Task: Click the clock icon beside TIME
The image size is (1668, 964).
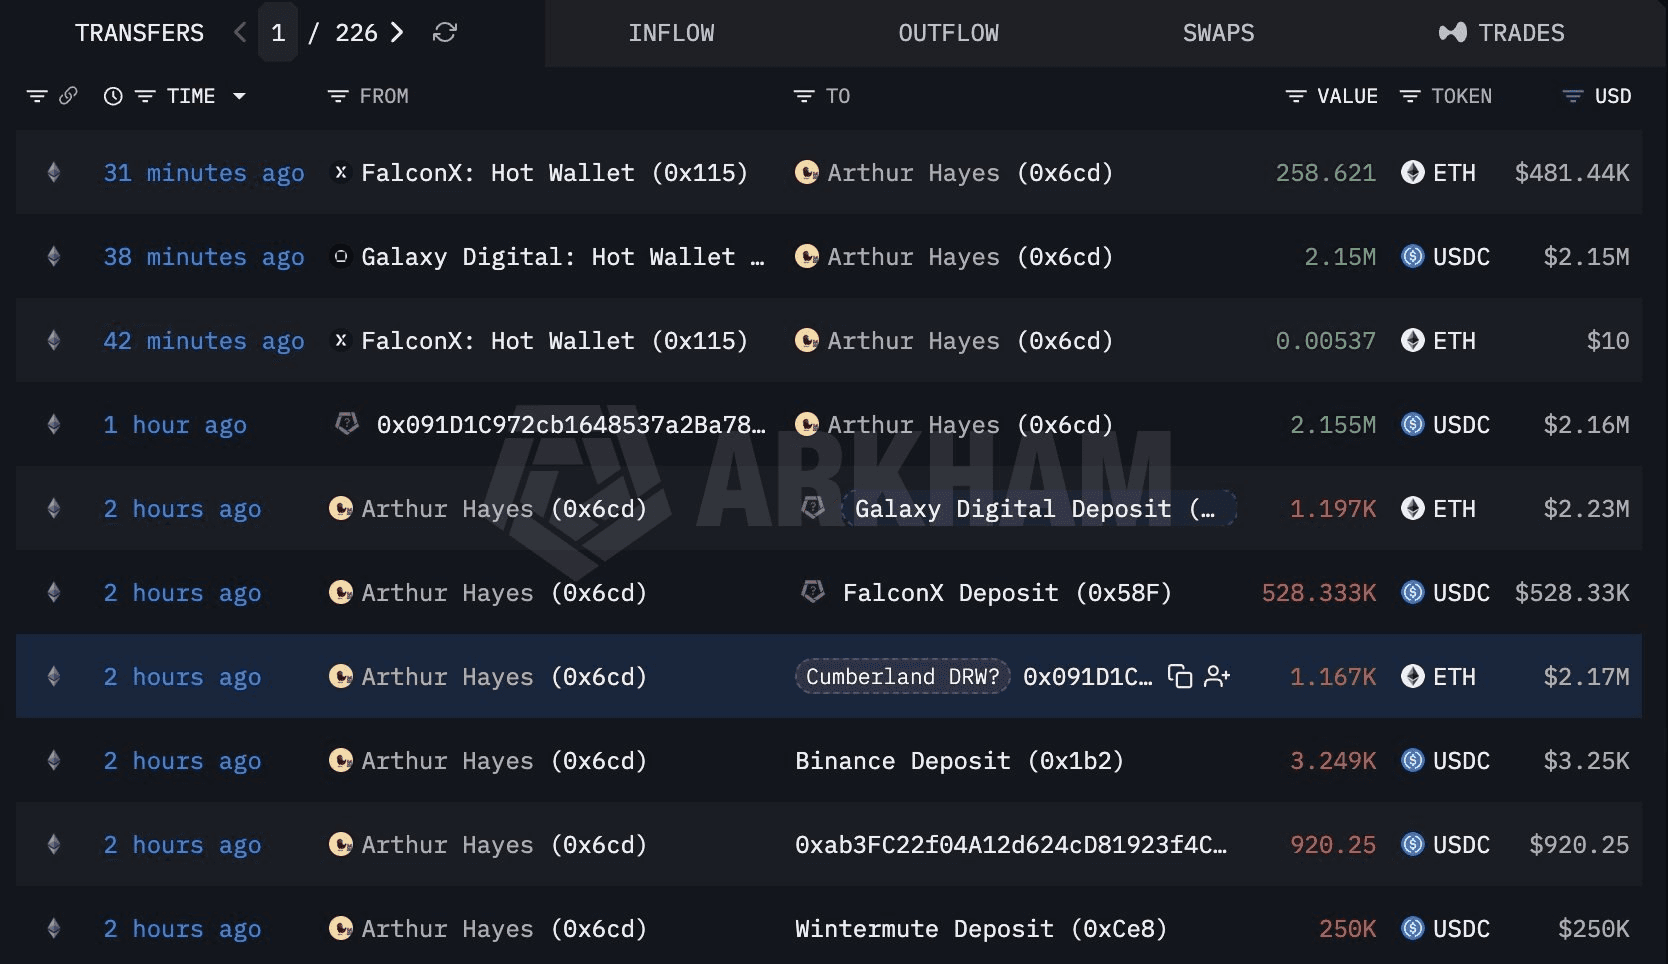Action: pos(113,96)
